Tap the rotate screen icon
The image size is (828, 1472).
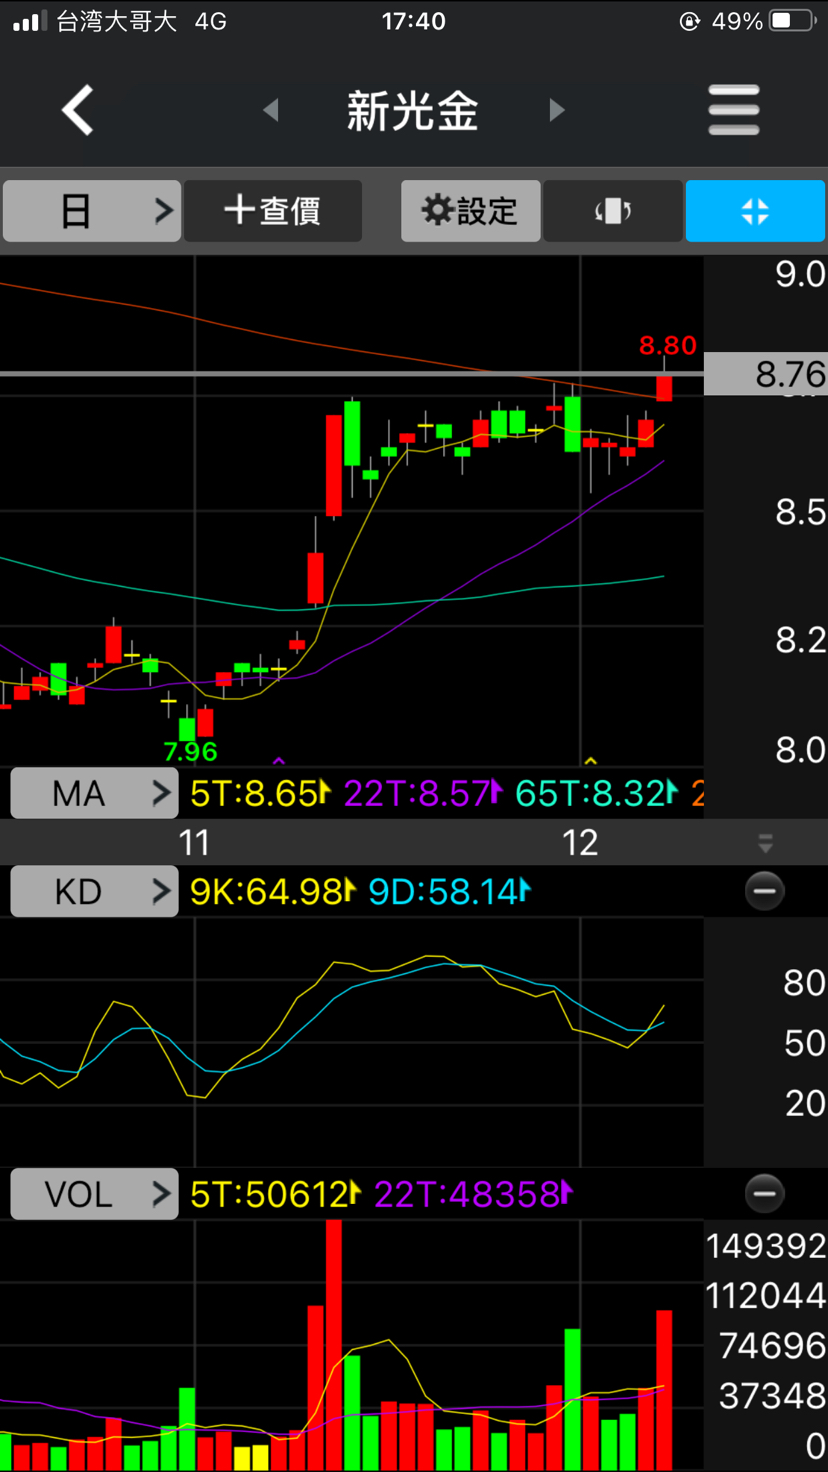(613, 211)
